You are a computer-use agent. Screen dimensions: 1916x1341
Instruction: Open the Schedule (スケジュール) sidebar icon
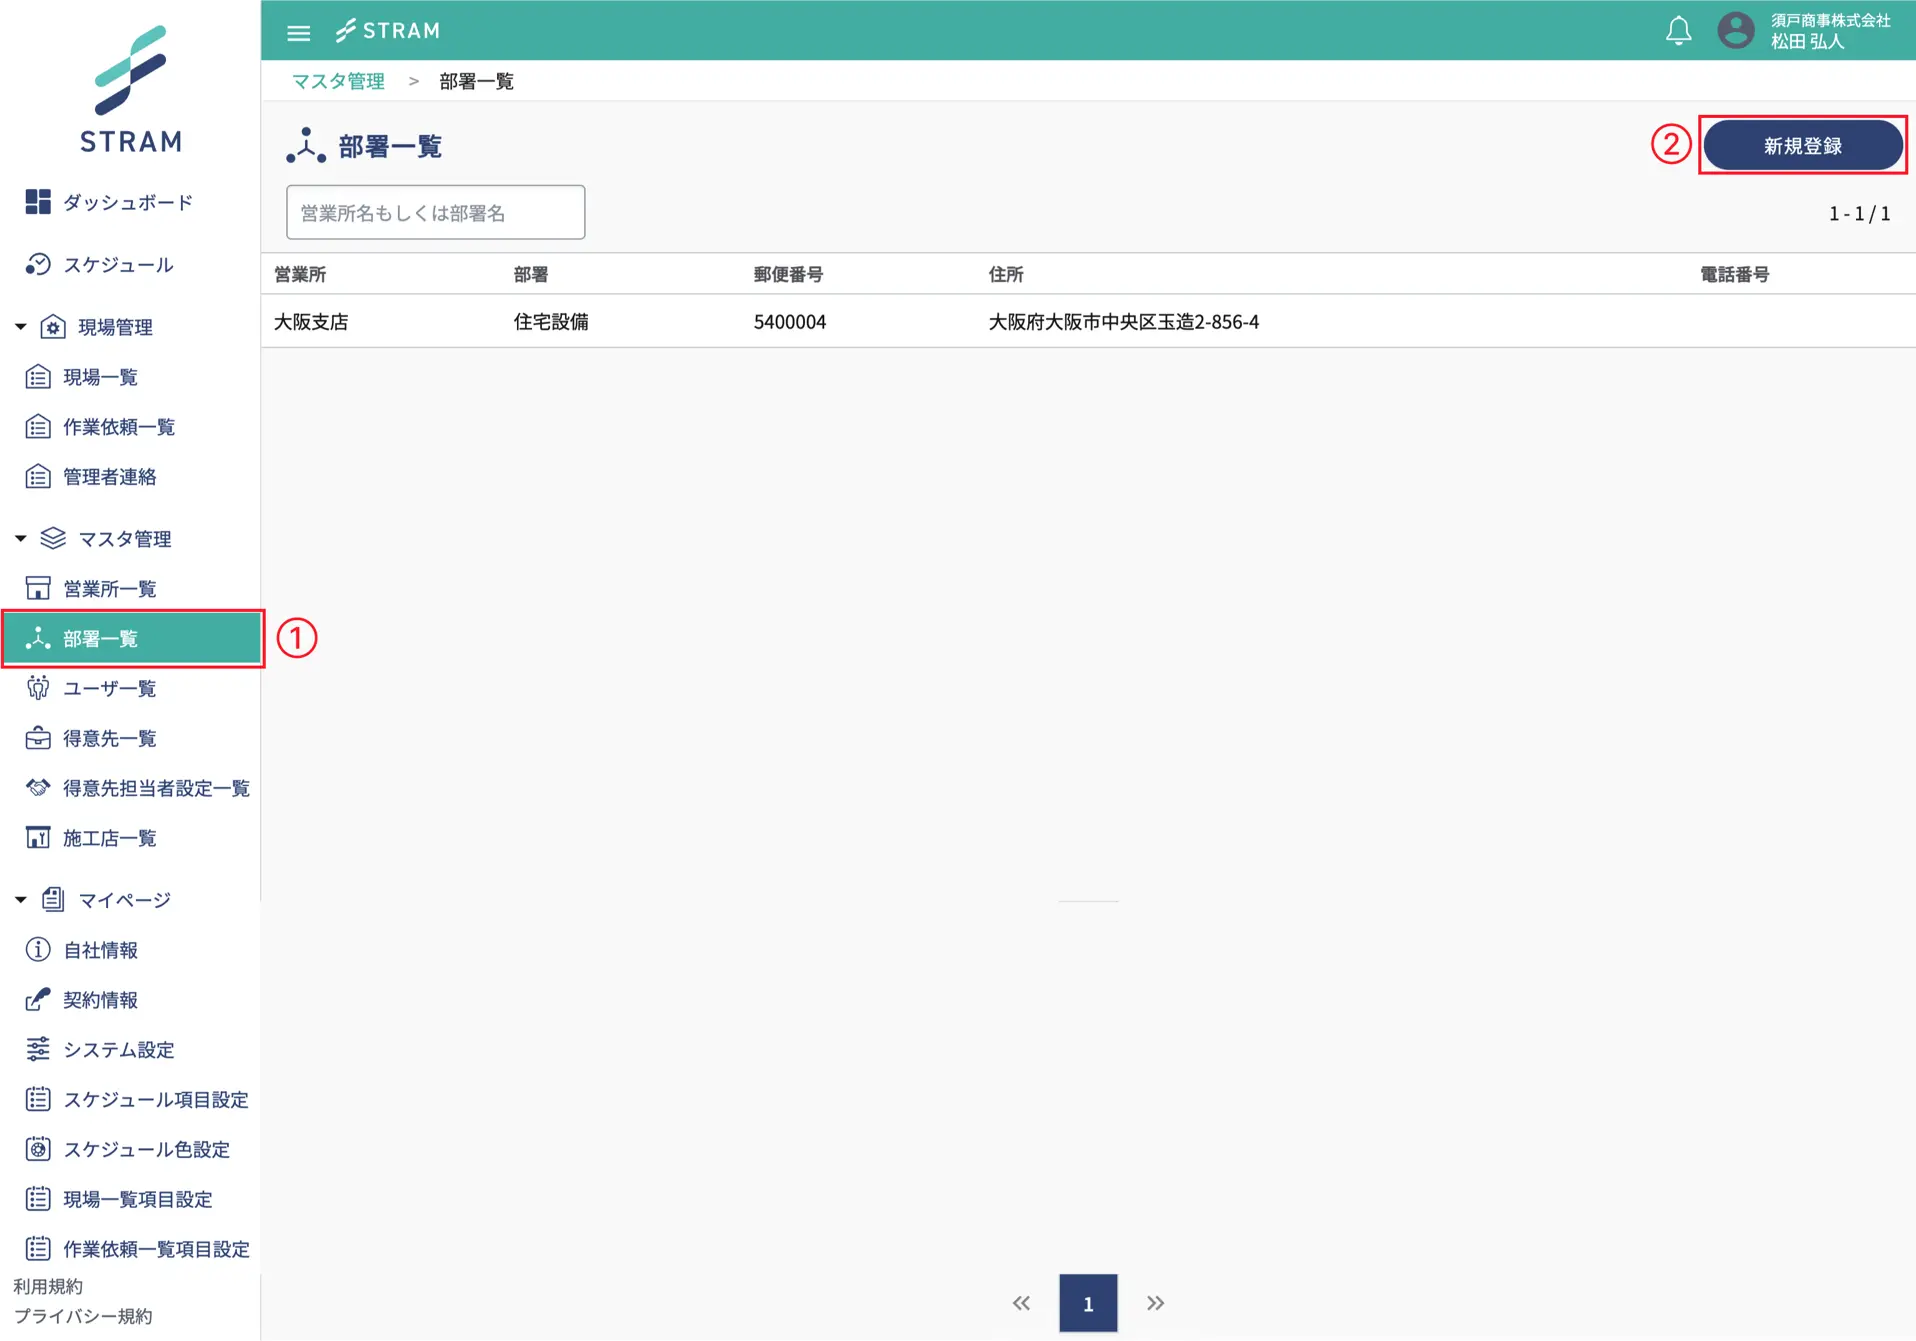(38, 264)
